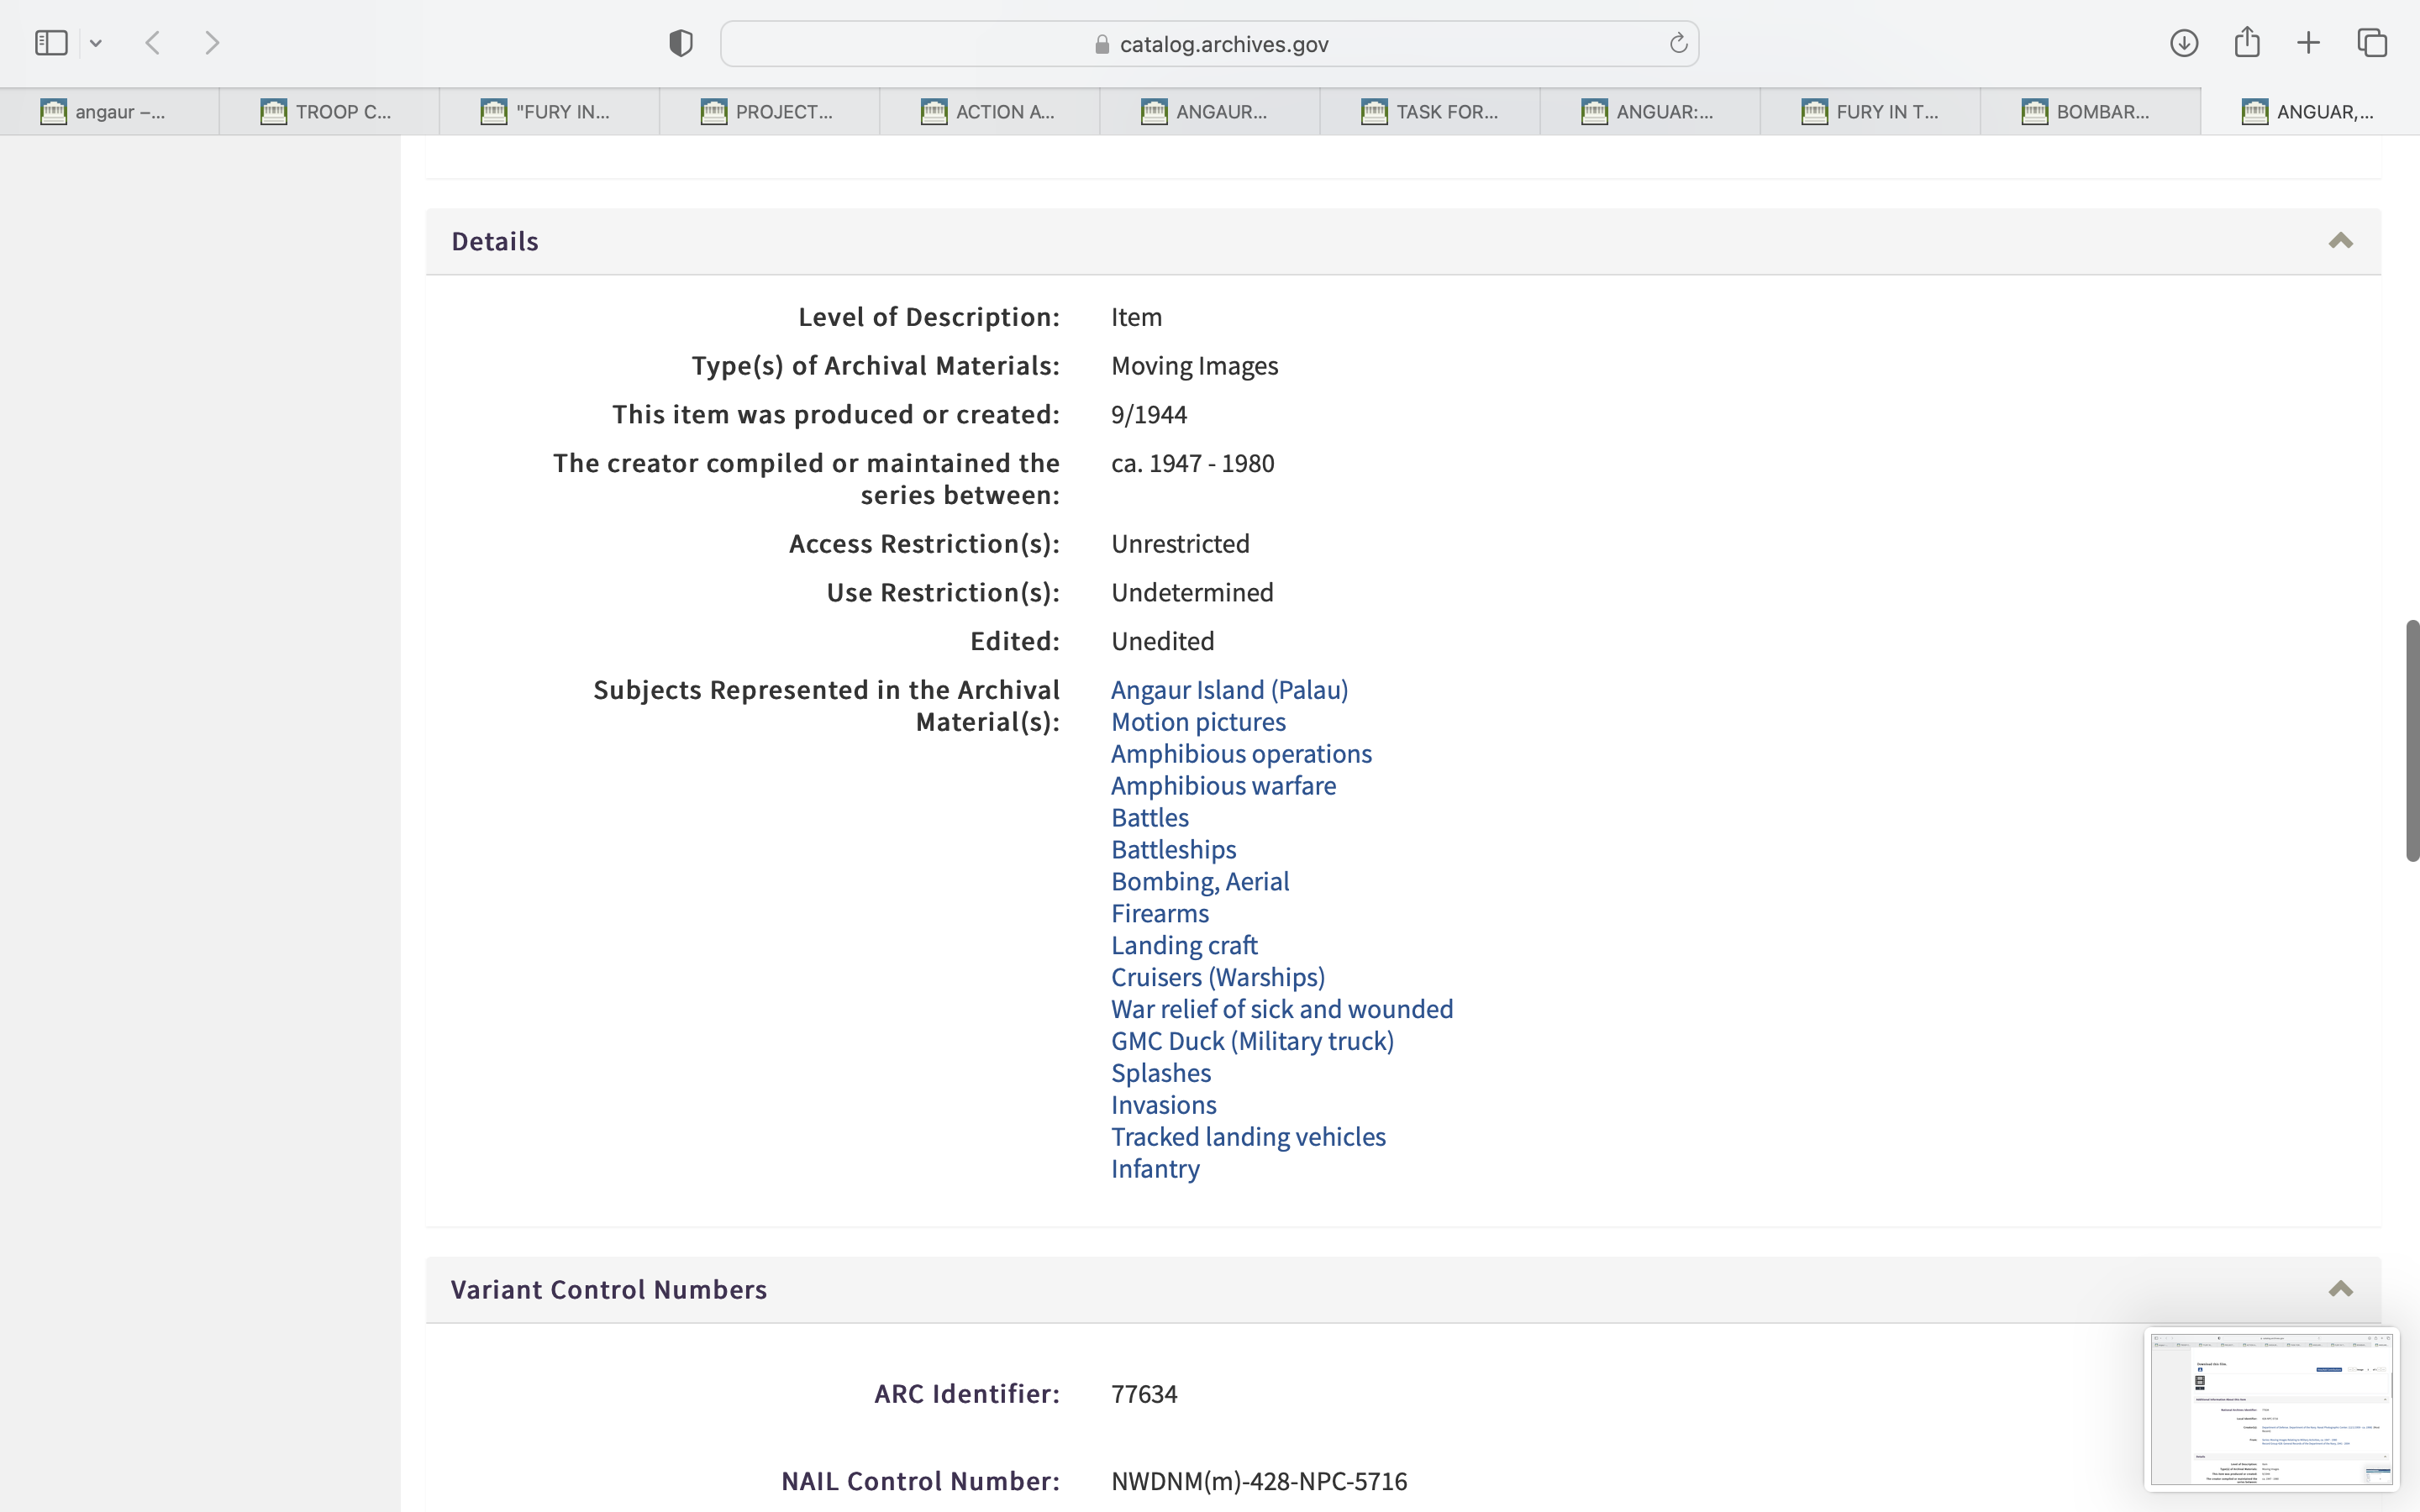Open privacy report shield icon

(681, 43)
